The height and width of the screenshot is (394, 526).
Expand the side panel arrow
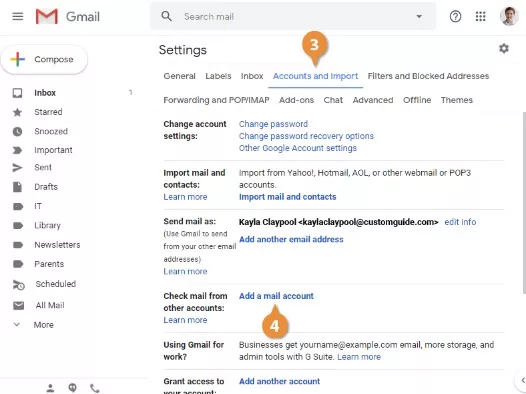[x=522, y=380]
